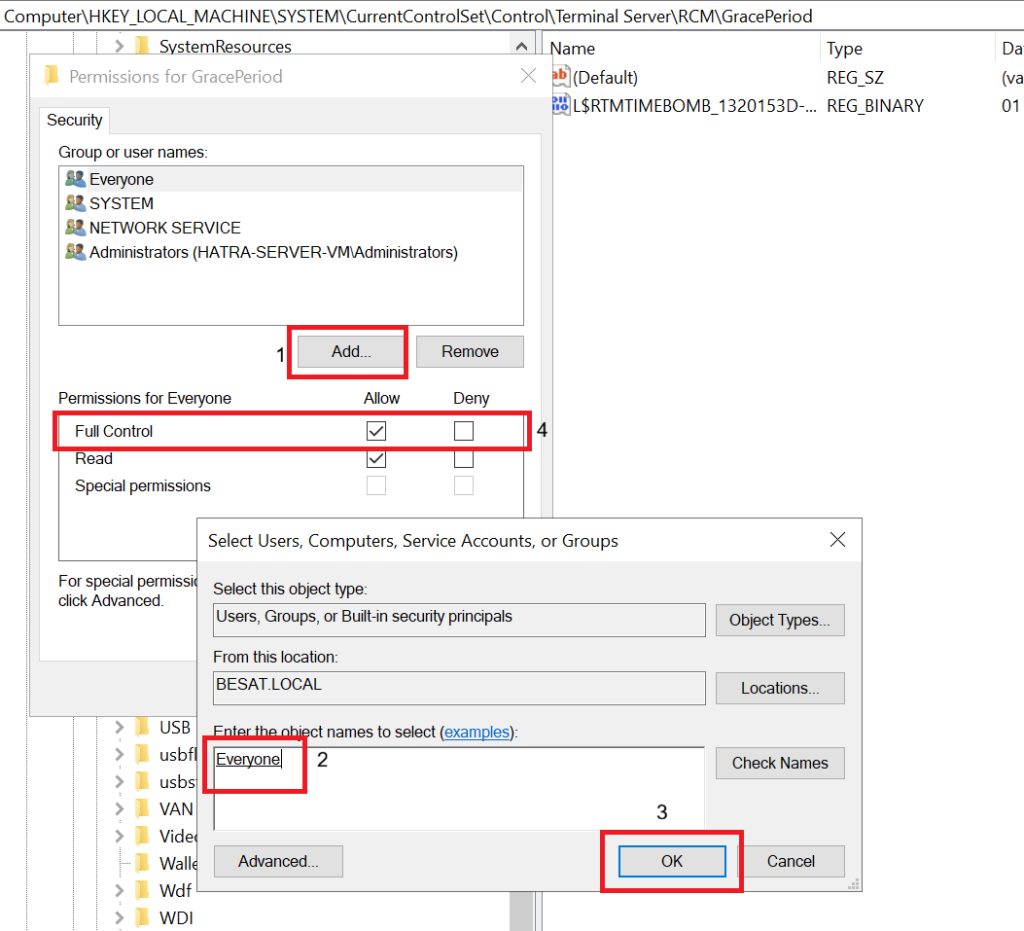Click the object type field showing Users, Groups
Screen dimensions: 1024x931
click(x=459, y=620)
